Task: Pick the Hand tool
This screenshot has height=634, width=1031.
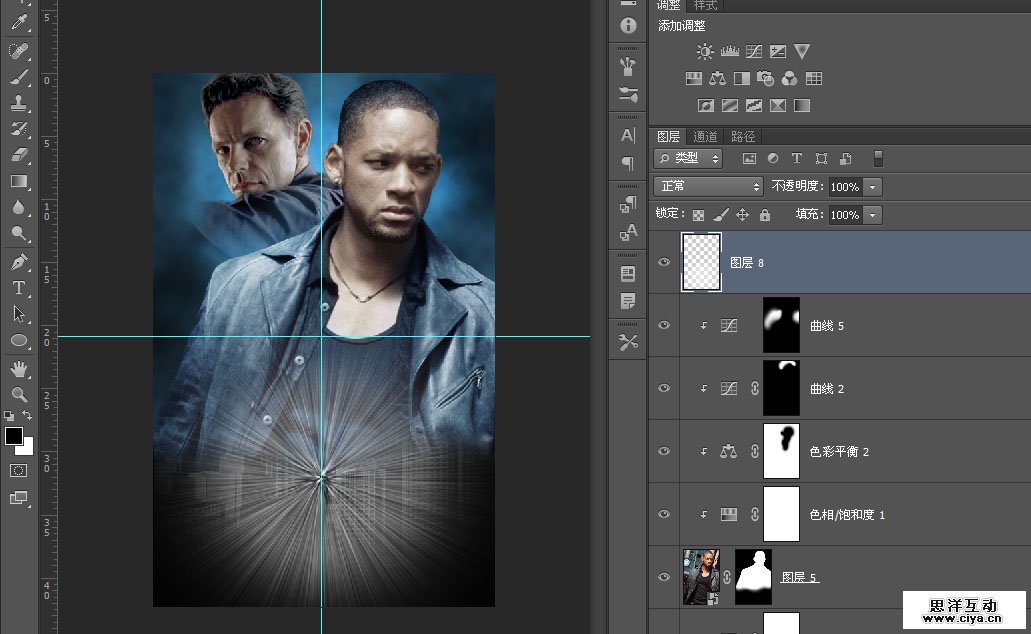Action: (19, 370)
